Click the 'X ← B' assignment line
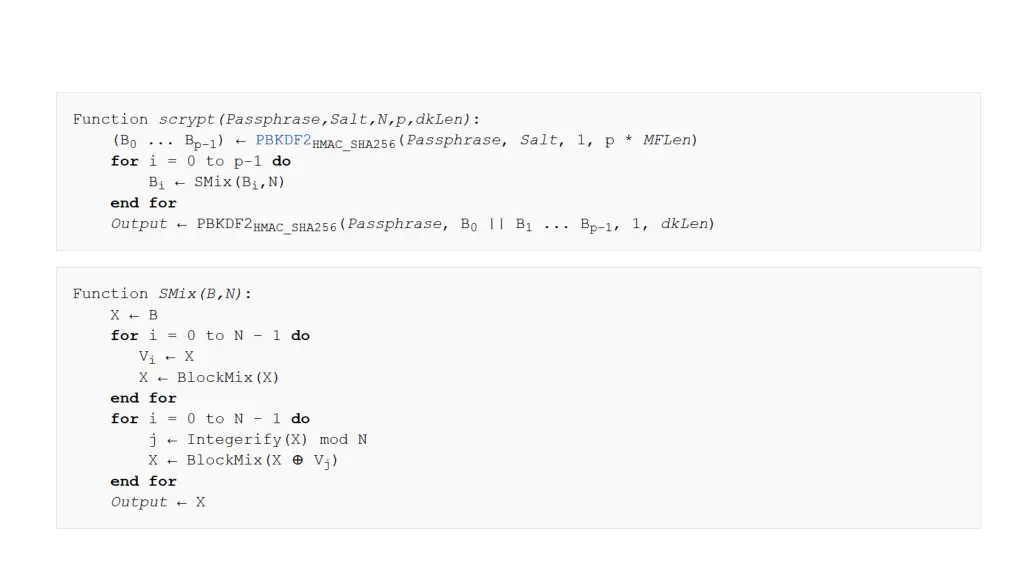This screenshot has width=1024, height=576. tap(134, 315)
